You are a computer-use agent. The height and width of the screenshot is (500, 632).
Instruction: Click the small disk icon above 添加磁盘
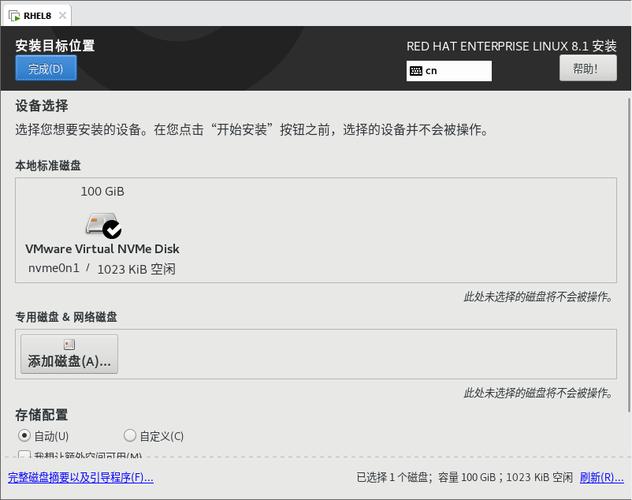pos(69,344)
